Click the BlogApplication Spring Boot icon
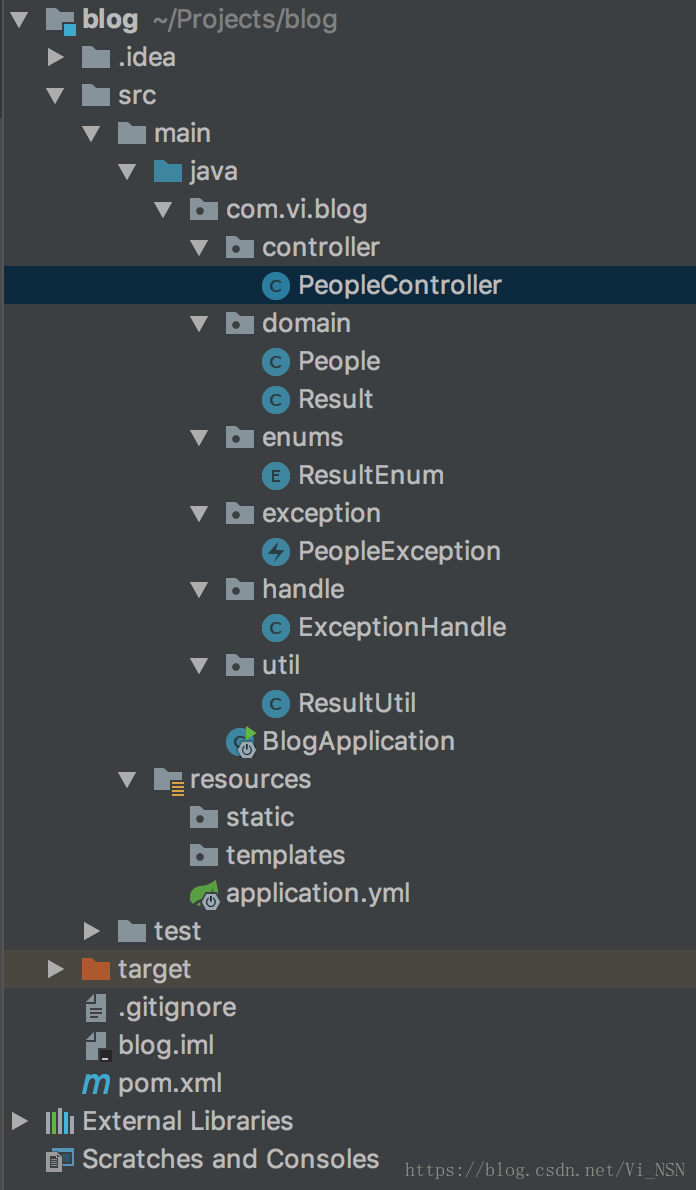 coord(241,742)
